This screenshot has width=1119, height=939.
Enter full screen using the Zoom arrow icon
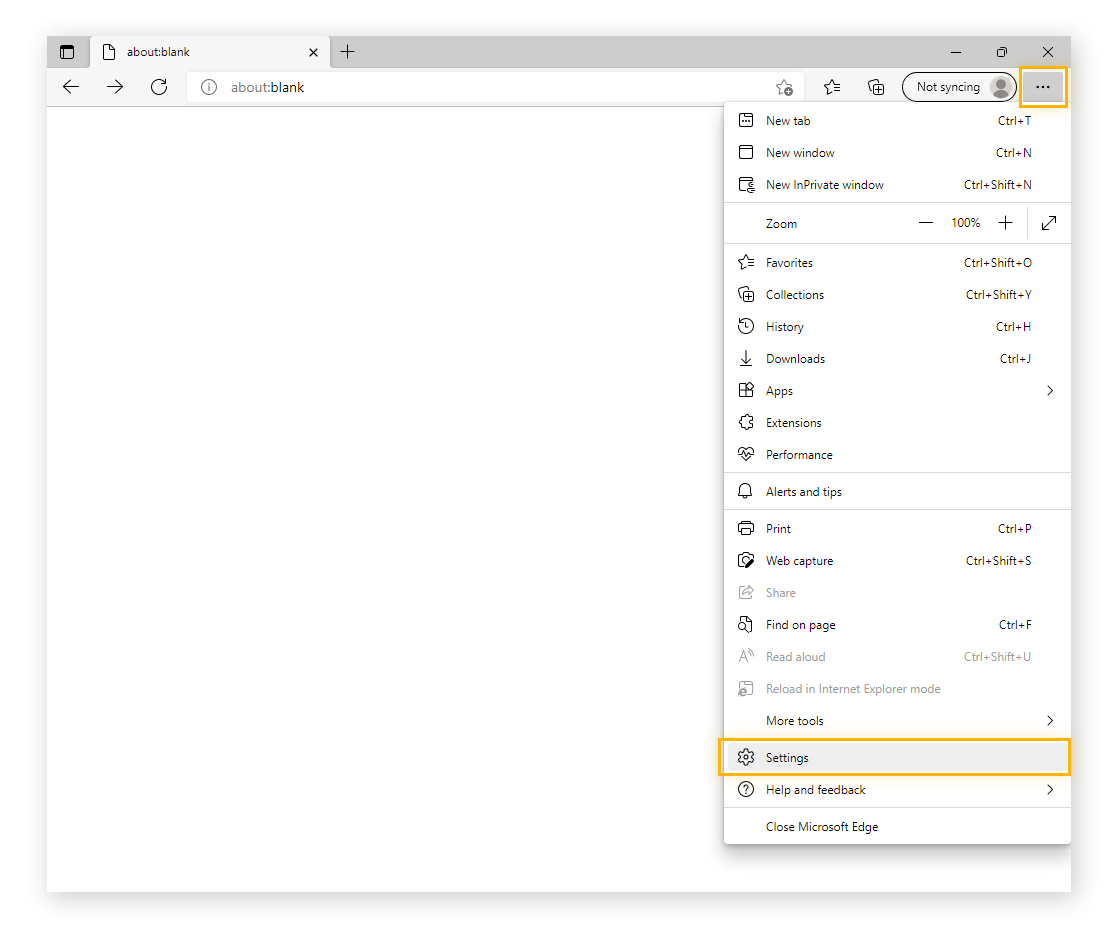pyautogui.click(x=1048, y=222)
